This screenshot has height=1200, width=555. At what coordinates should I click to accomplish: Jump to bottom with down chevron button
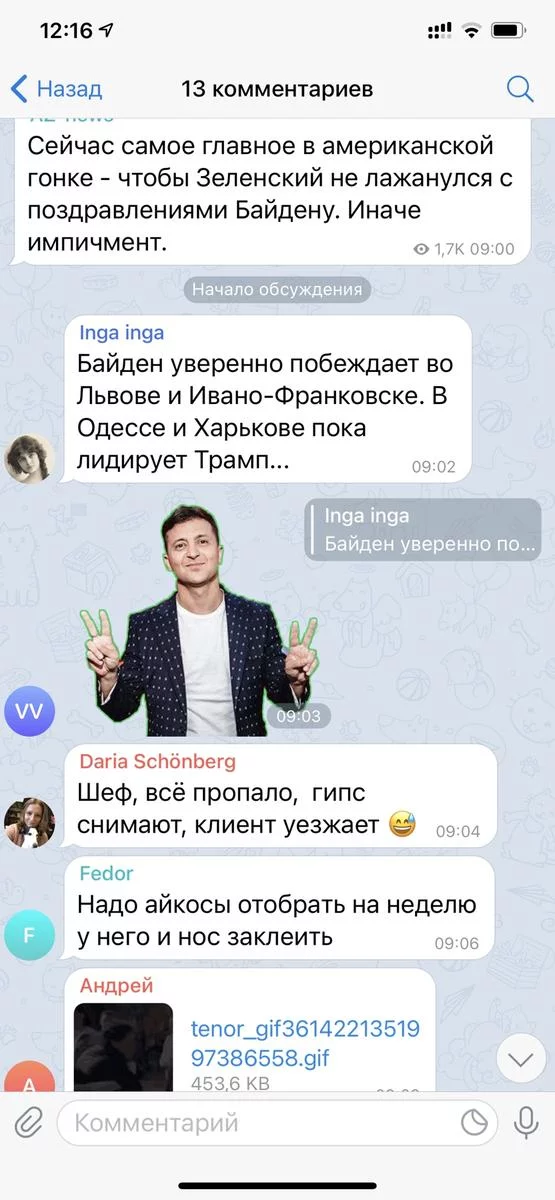521,1060
